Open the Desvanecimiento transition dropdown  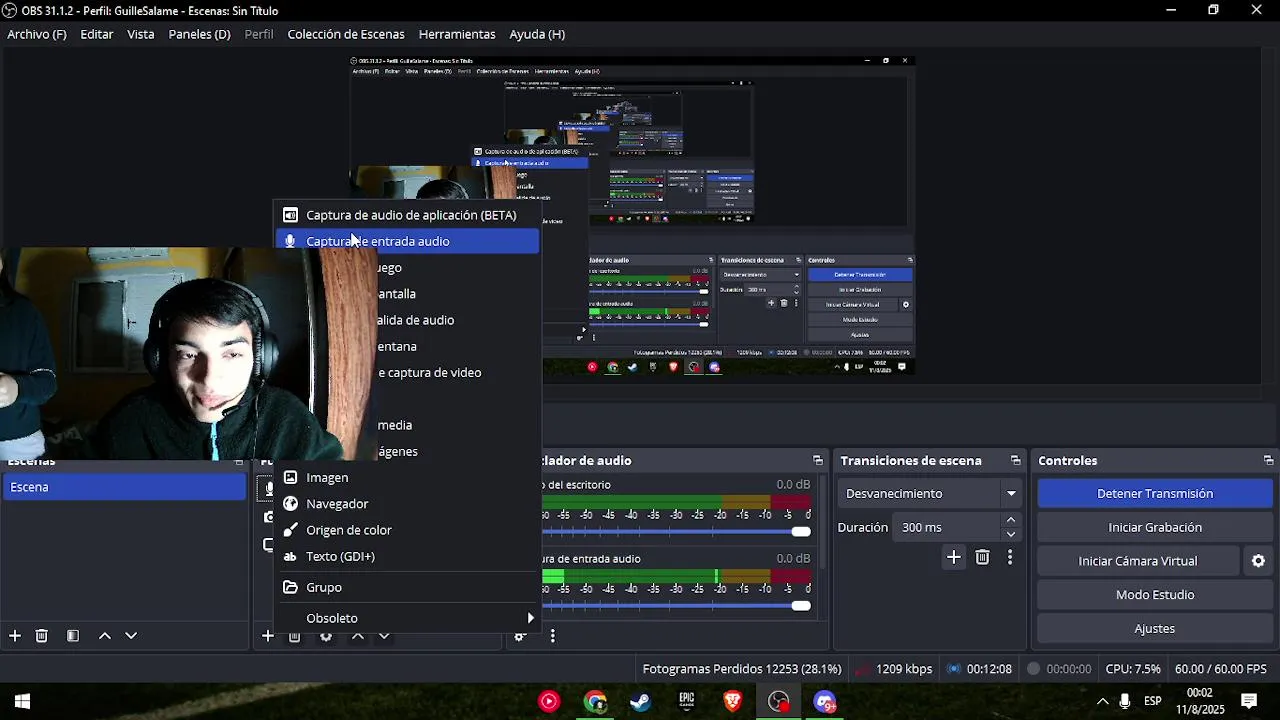[931, 494]
